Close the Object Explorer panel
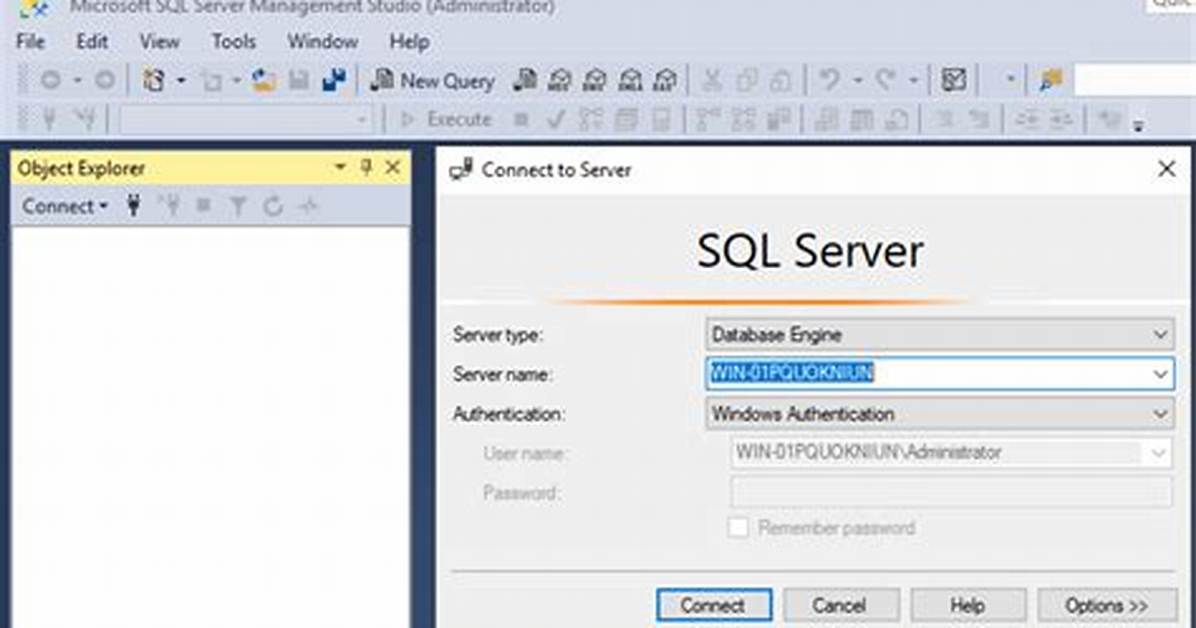Screen dimensions: 1196x628 tap(393, 166)
